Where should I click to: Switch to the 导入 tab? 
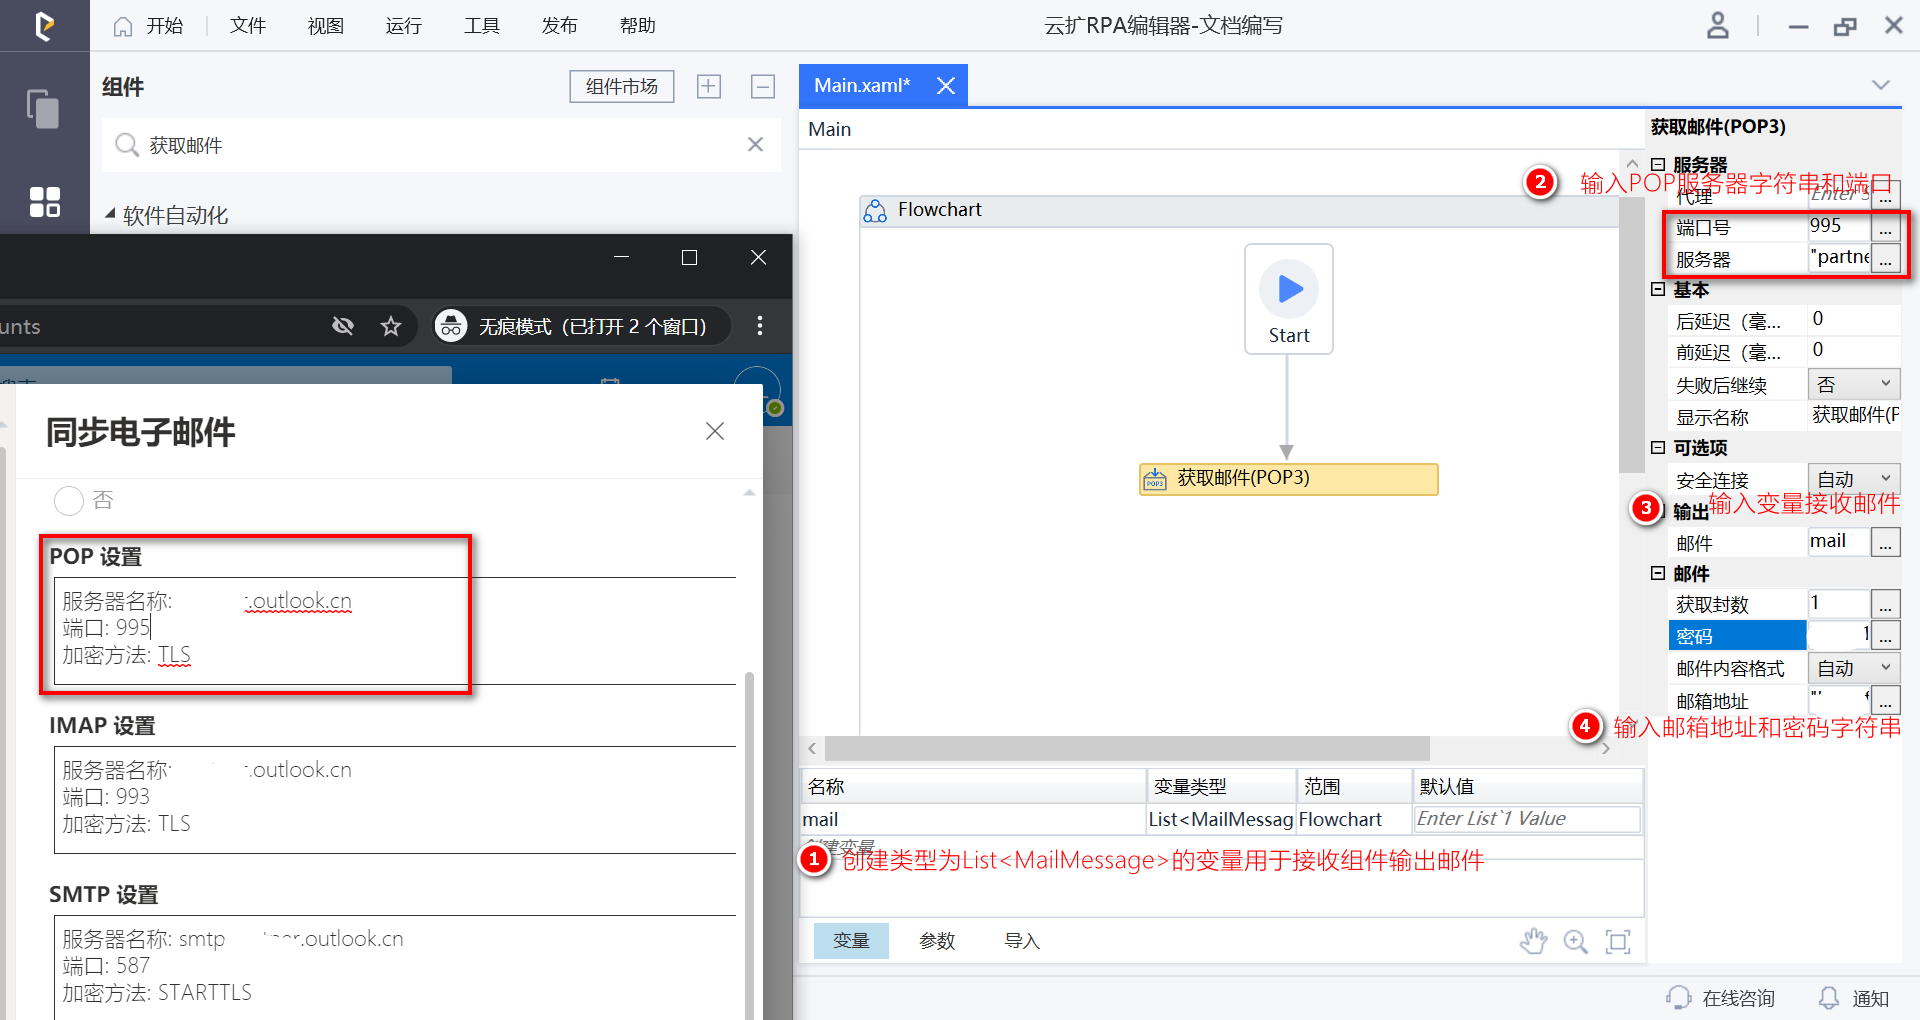[1022, 941]
